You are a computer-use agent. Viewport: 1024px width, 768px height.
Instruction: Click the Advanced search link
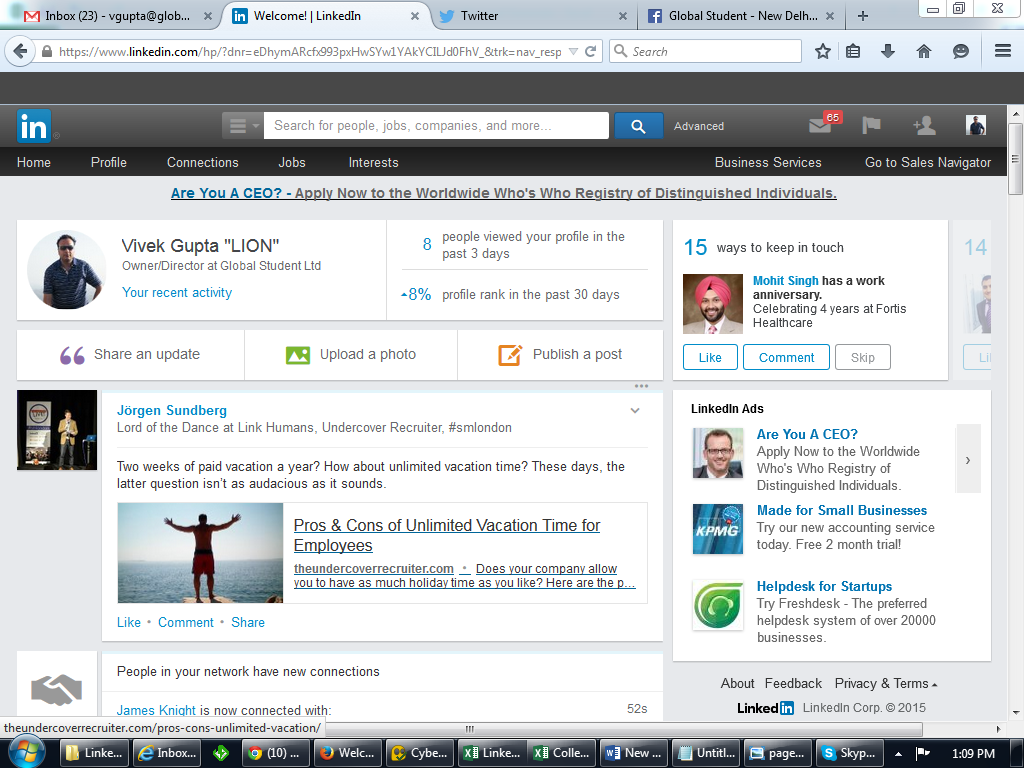click(x=698, y=126)
